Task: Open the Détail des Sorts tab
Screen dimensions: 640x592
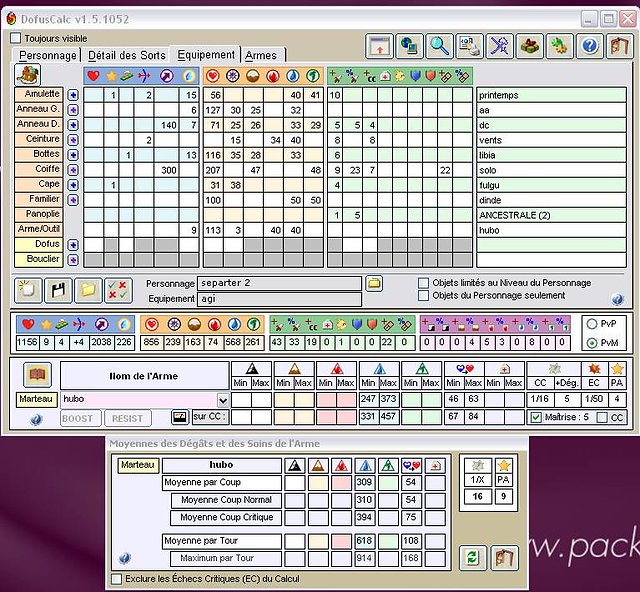Action: [127, 56]
